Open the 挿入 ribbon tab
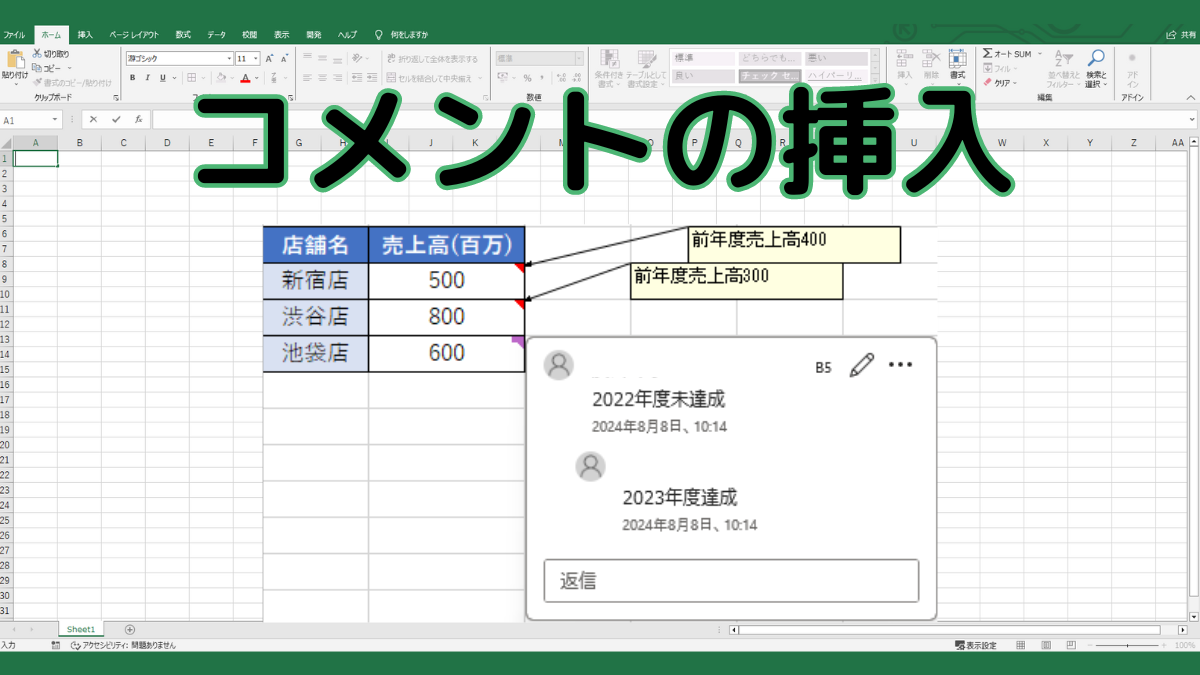The image size is (1200, 675). [x=83, y=33]
